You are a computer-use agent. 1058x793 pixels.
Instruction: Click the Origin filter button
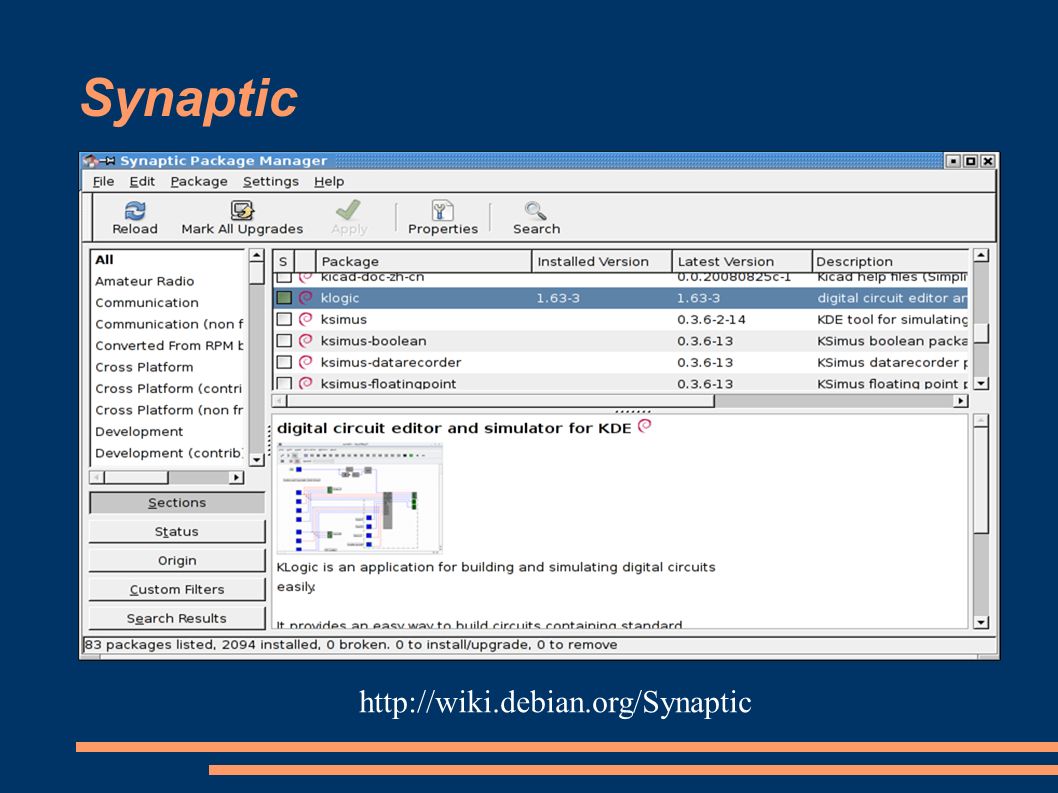pyautogui.click(x=177, y=561)
